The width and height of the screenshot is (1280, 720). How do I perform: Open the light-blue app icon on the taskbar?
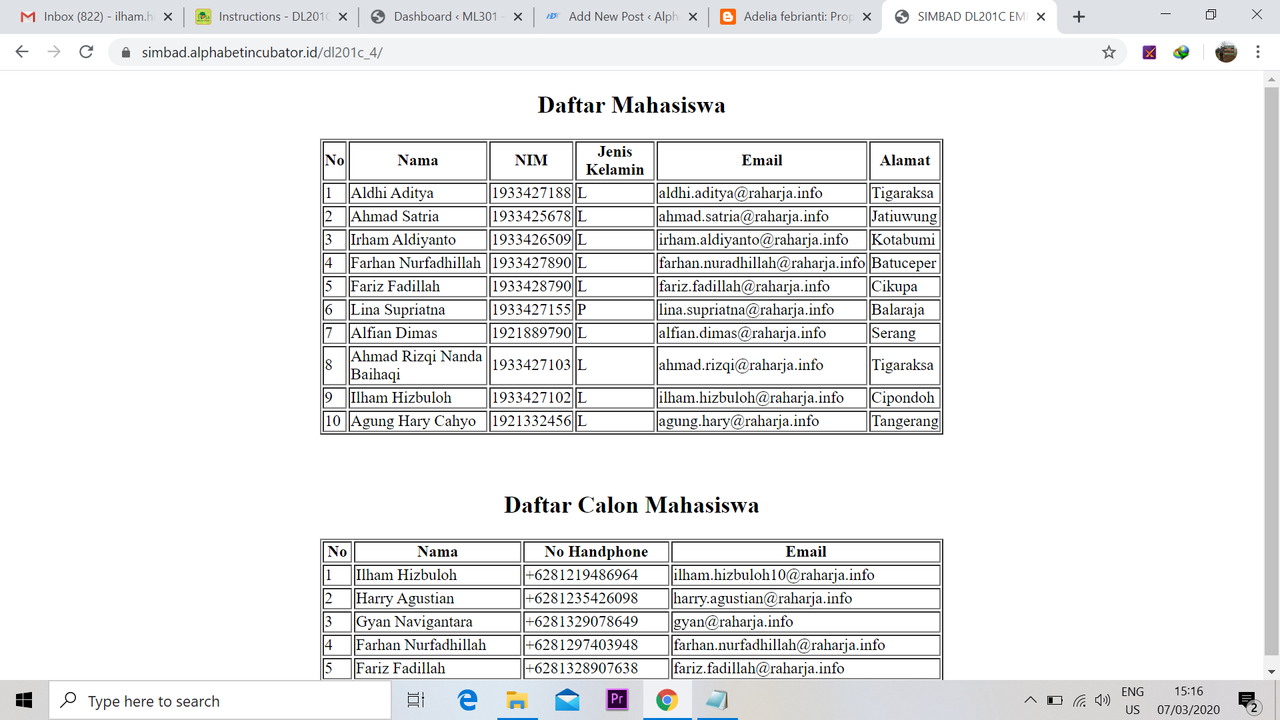tap(716, 700)
